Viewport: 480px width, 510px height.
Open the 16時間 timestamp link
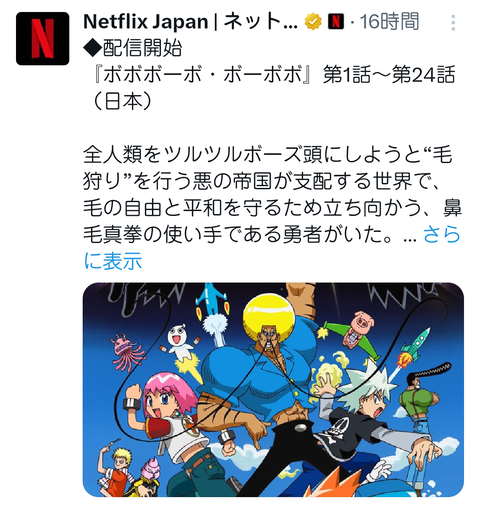click(x=389, y=22)
